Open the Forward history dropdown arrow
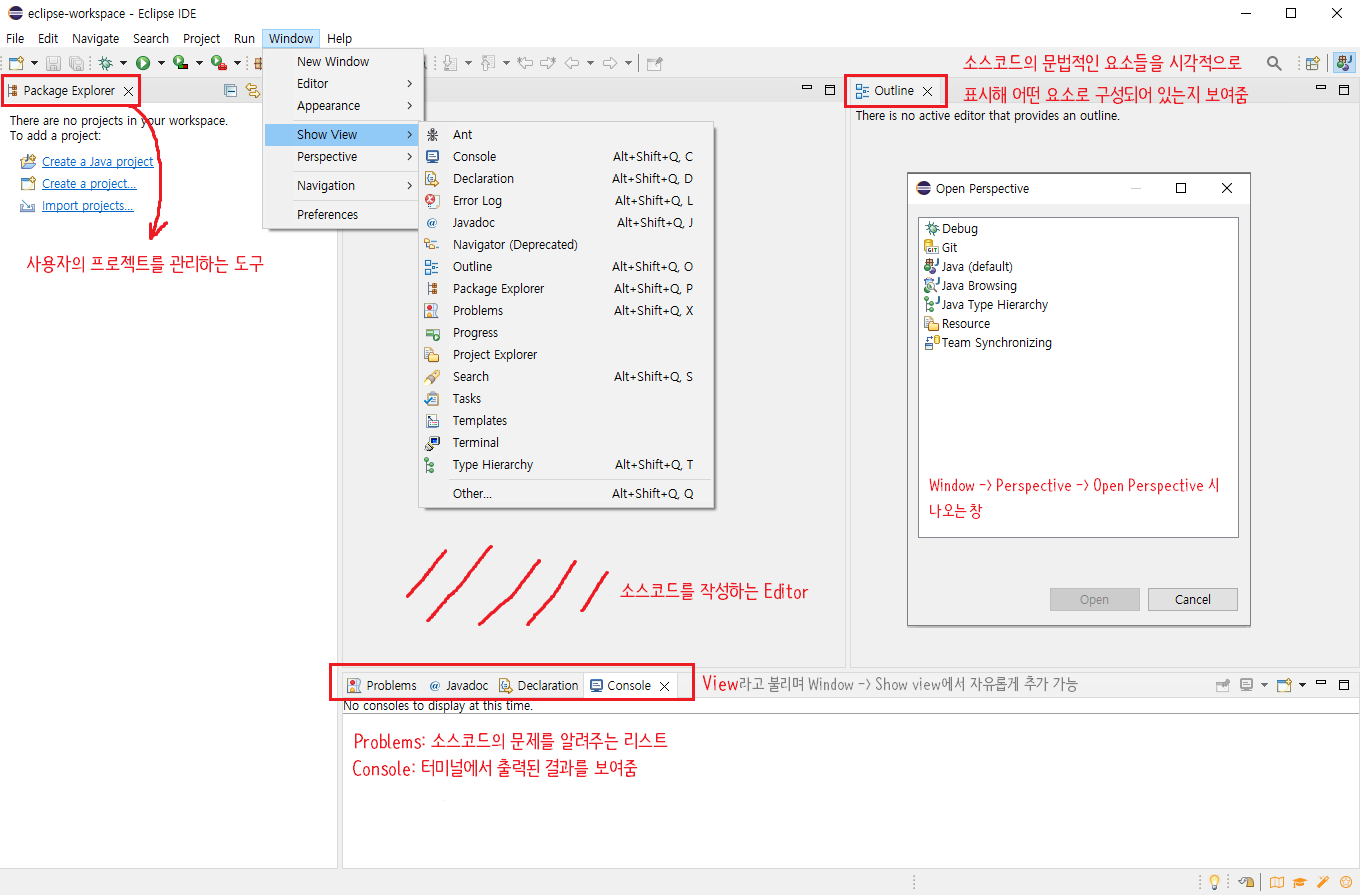 [628, 63]
